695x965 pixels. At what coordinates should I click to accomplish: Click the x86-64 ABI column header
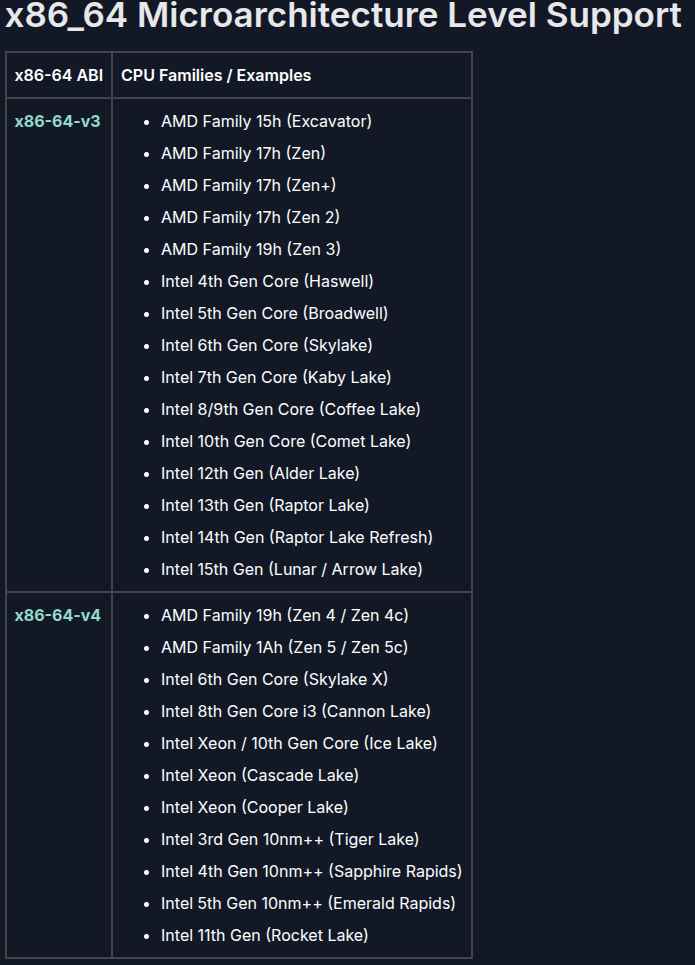pyautogui.click(x=59, y=76)
